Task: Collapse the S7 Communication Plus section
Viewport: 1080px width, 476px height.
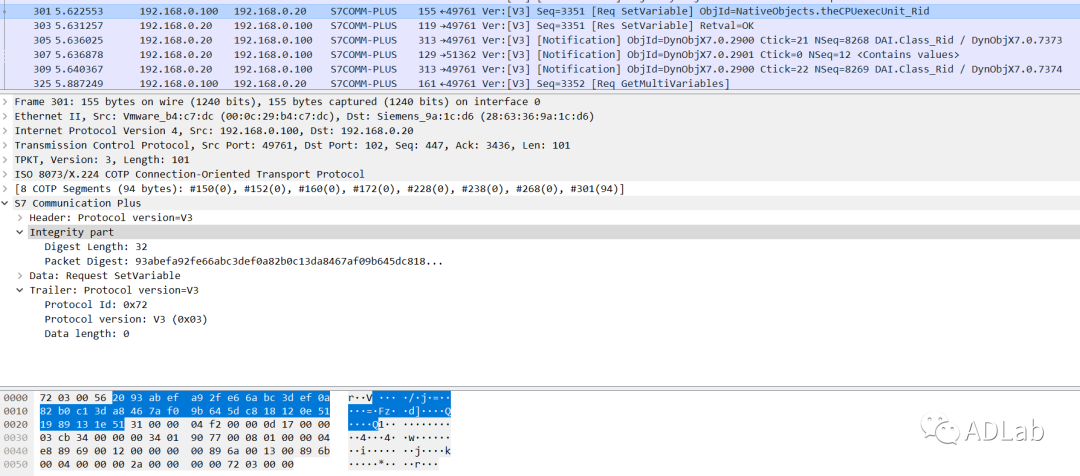Action: pos(6,203)
